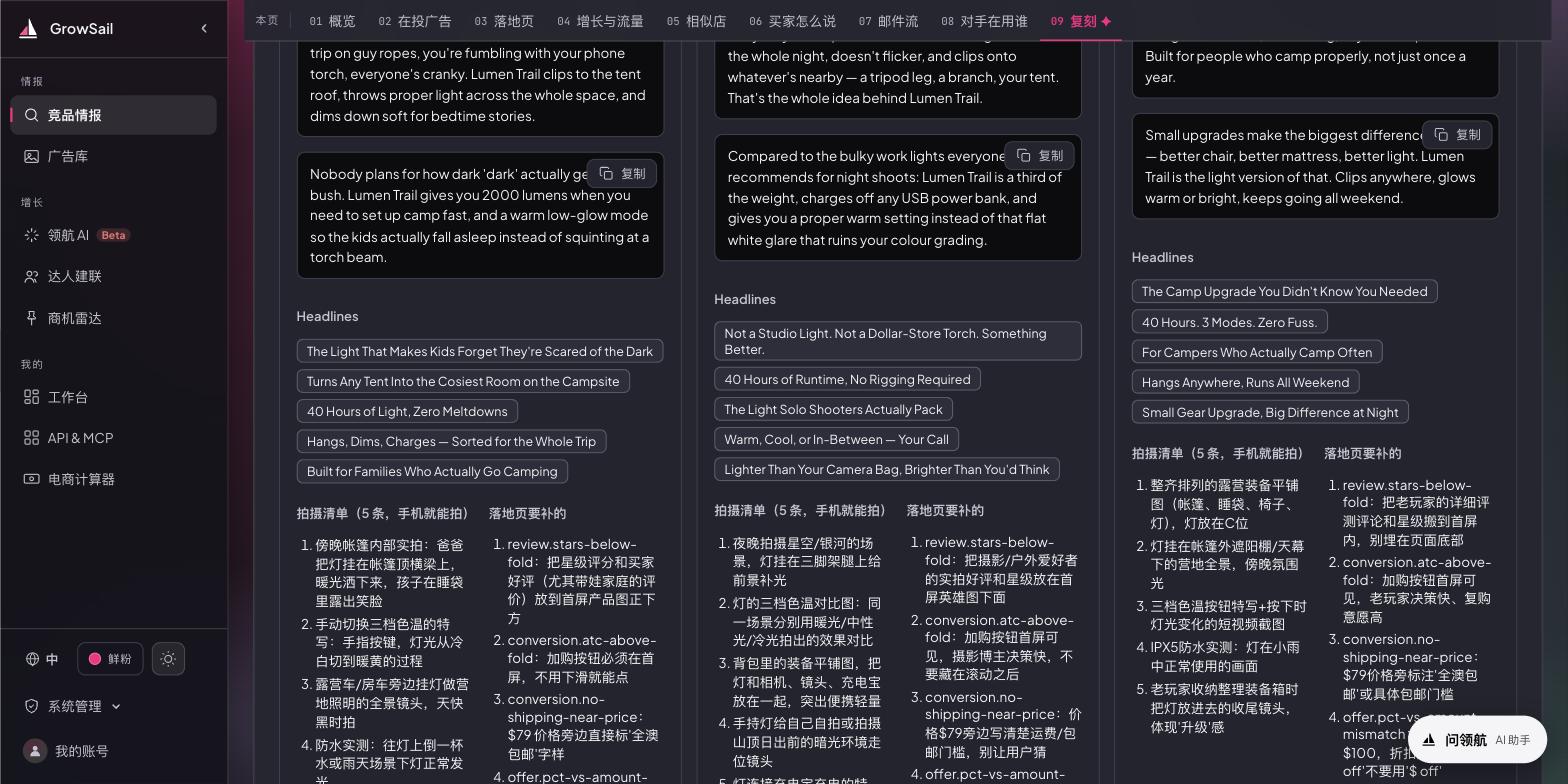Collapse the sidebar with the chevron arrow
1568x784 pixels.
tap(204, 28)
